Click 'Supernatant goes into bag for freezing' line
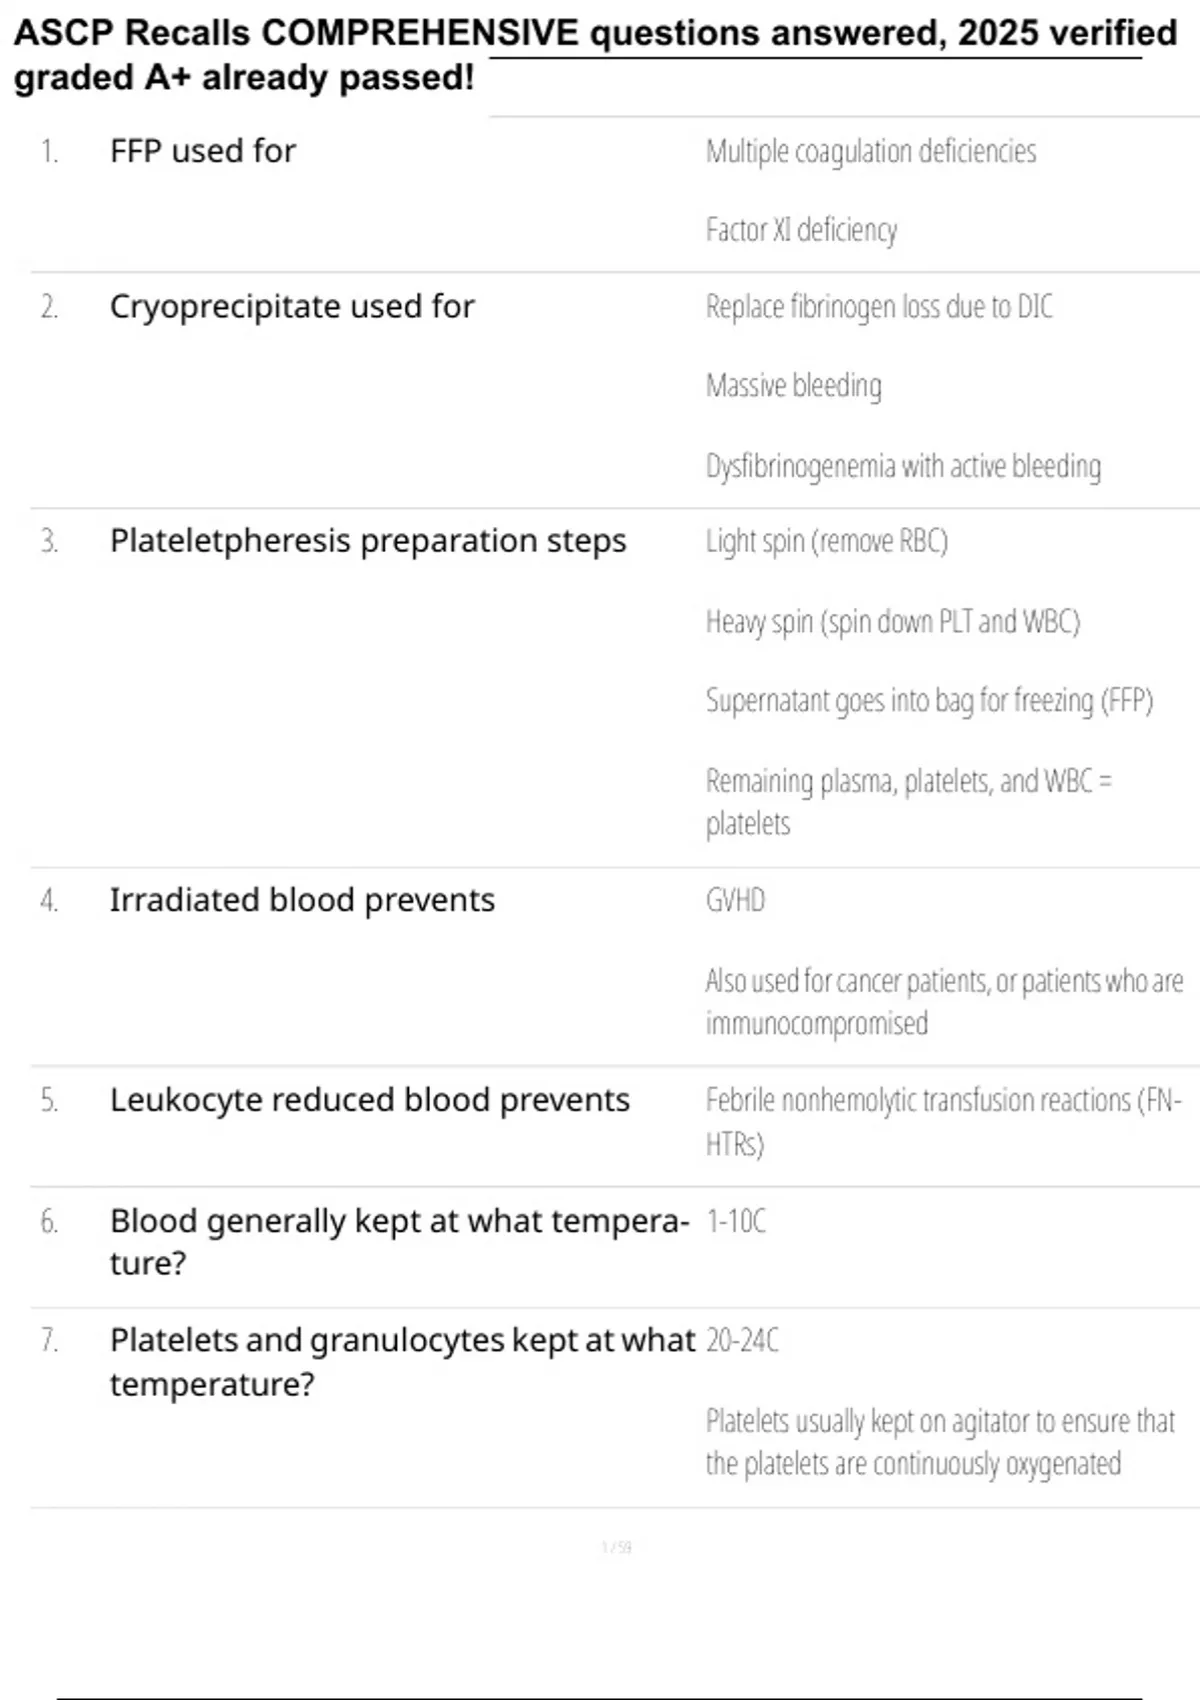The image size is (1200, 1700). click(929, 700)
